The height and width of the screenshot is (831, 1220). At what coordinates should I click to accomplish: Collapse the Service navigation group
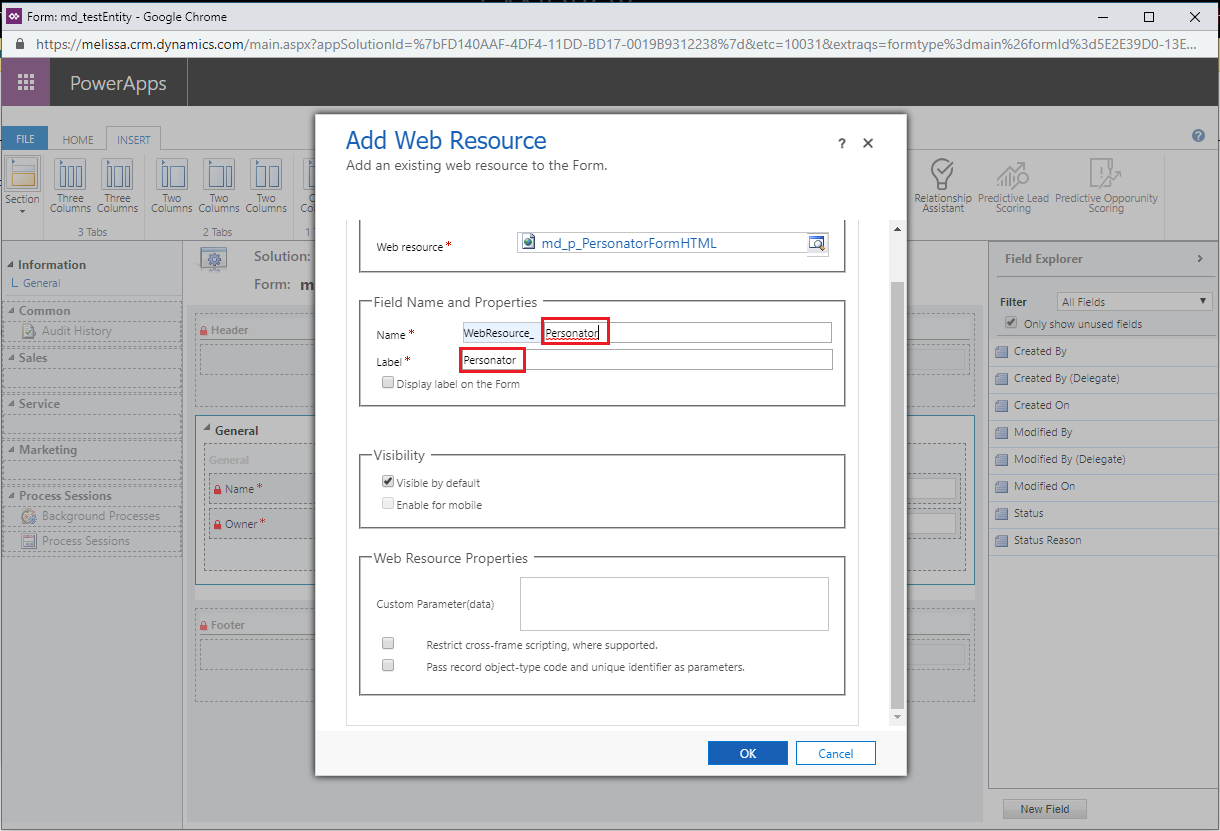pyautogui.click(x=11, y=404)
